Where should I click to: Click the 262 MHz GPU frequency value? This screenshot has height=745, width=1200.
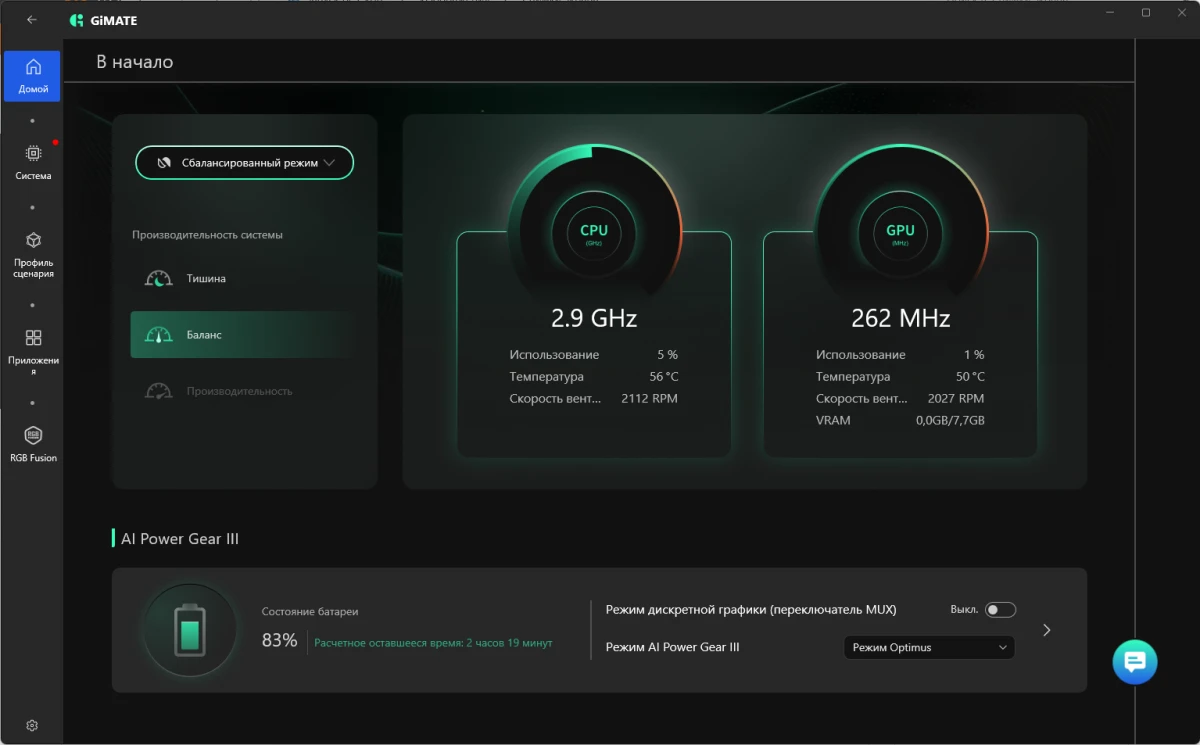pos(900,319)
